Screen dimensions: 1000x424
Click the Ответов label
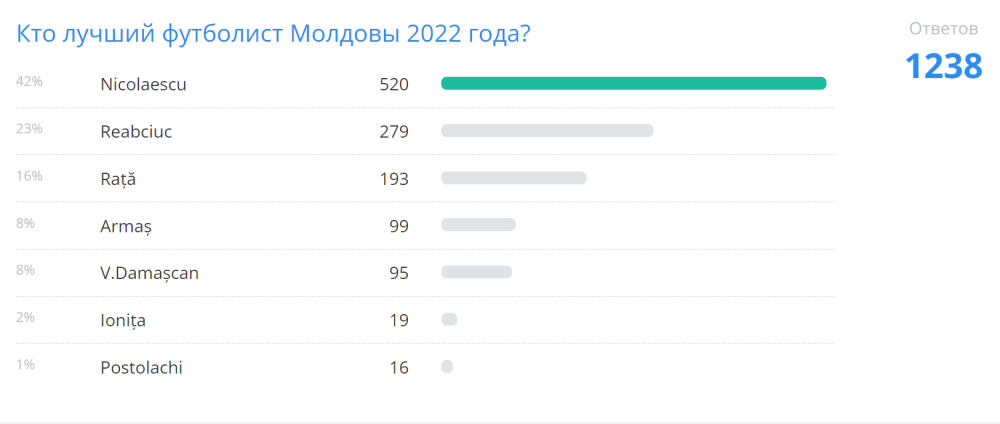(x=944, y=29)
